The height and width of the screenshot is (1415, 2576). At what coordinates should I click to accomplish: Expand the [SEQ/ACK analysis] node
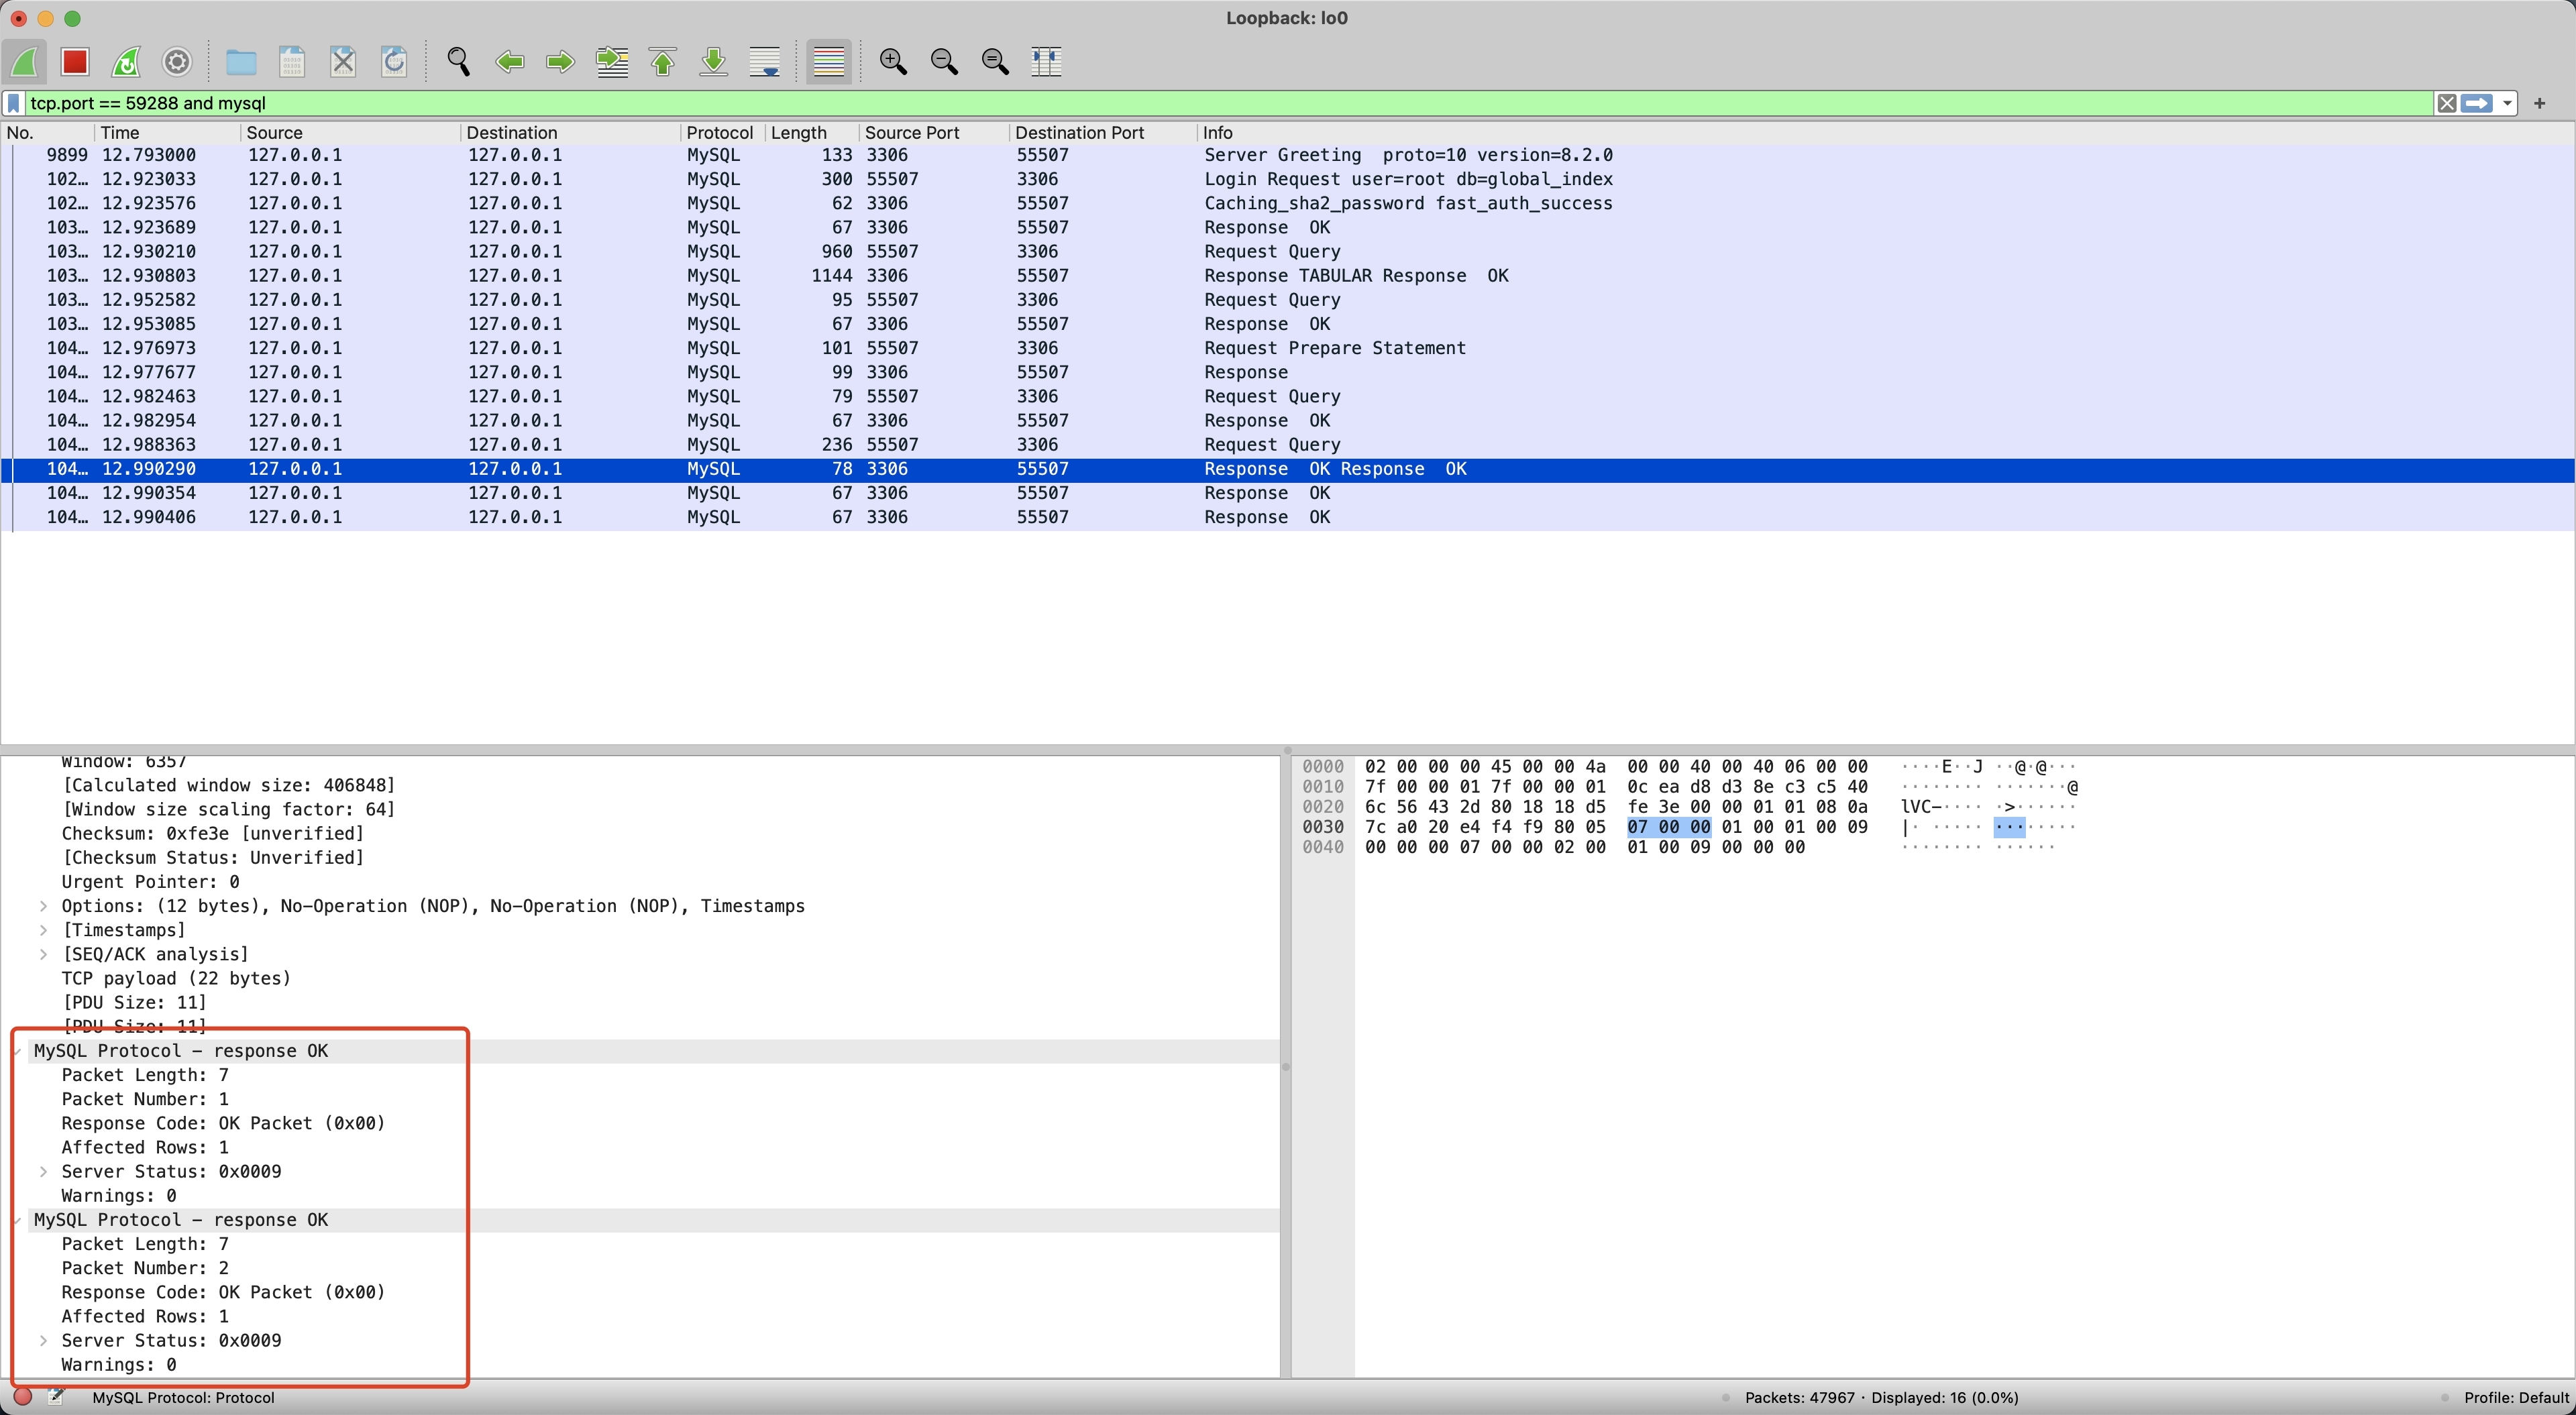tap(43, 954)
